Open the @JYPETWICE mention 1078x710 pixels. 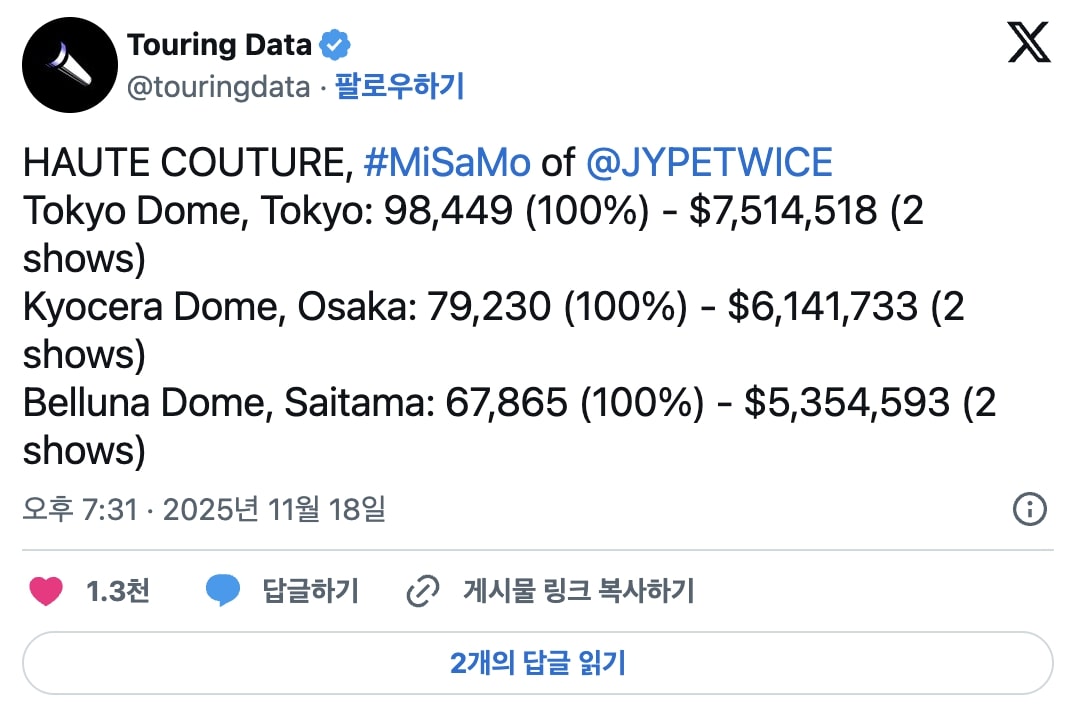tap(708, 162)
